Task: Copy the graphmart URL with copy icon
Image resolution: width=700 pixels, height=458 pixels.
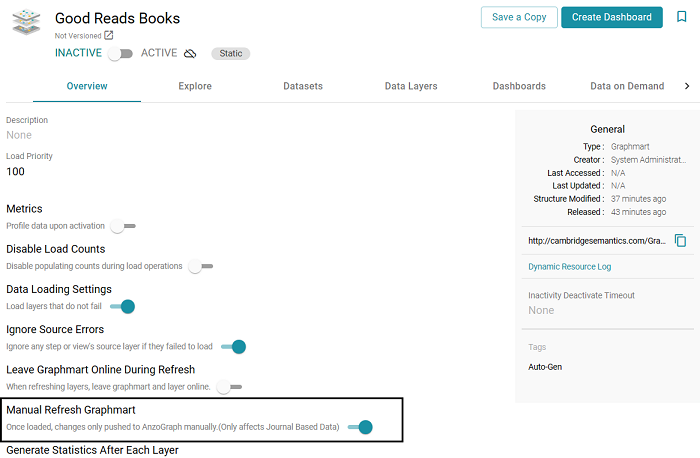Action: (x=680, y=240)
